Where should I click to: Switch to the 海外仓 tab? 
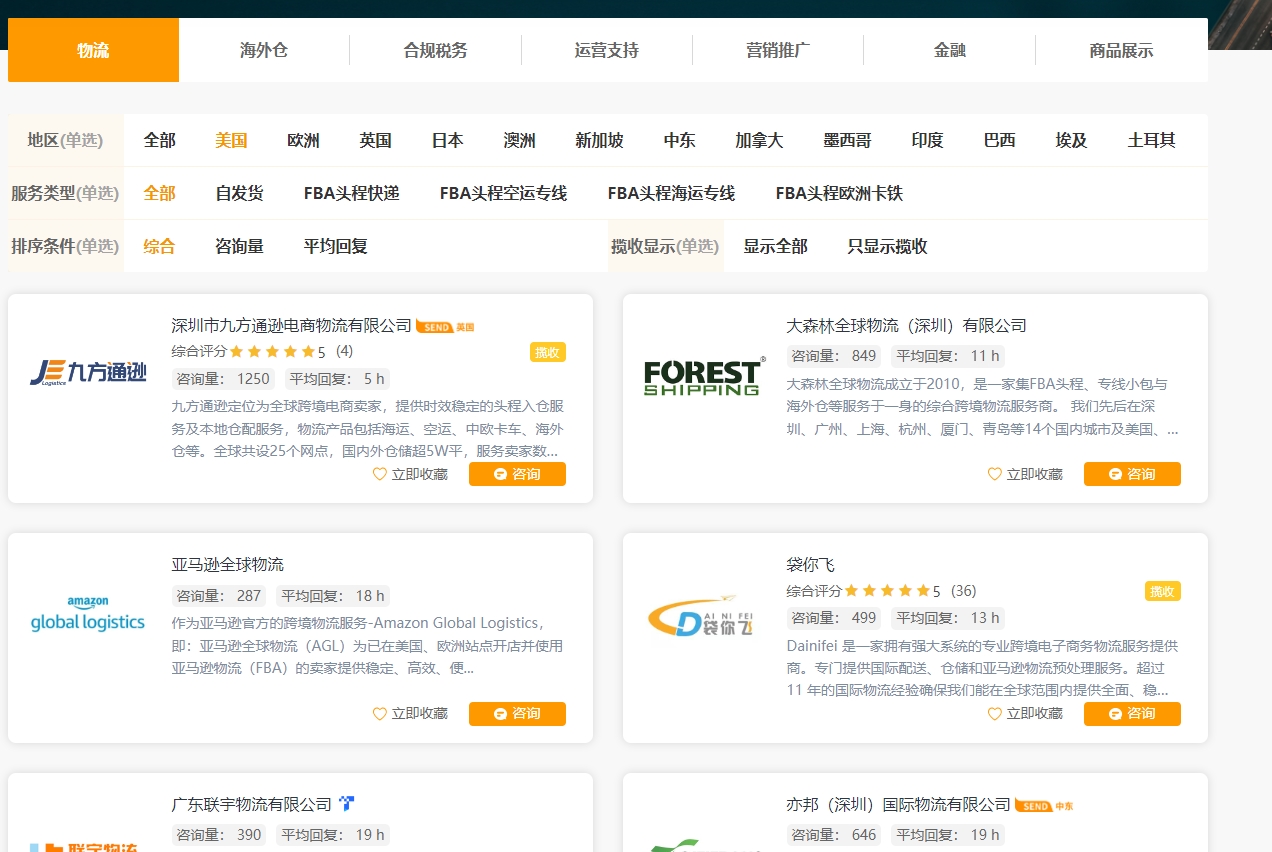point(264,50)
